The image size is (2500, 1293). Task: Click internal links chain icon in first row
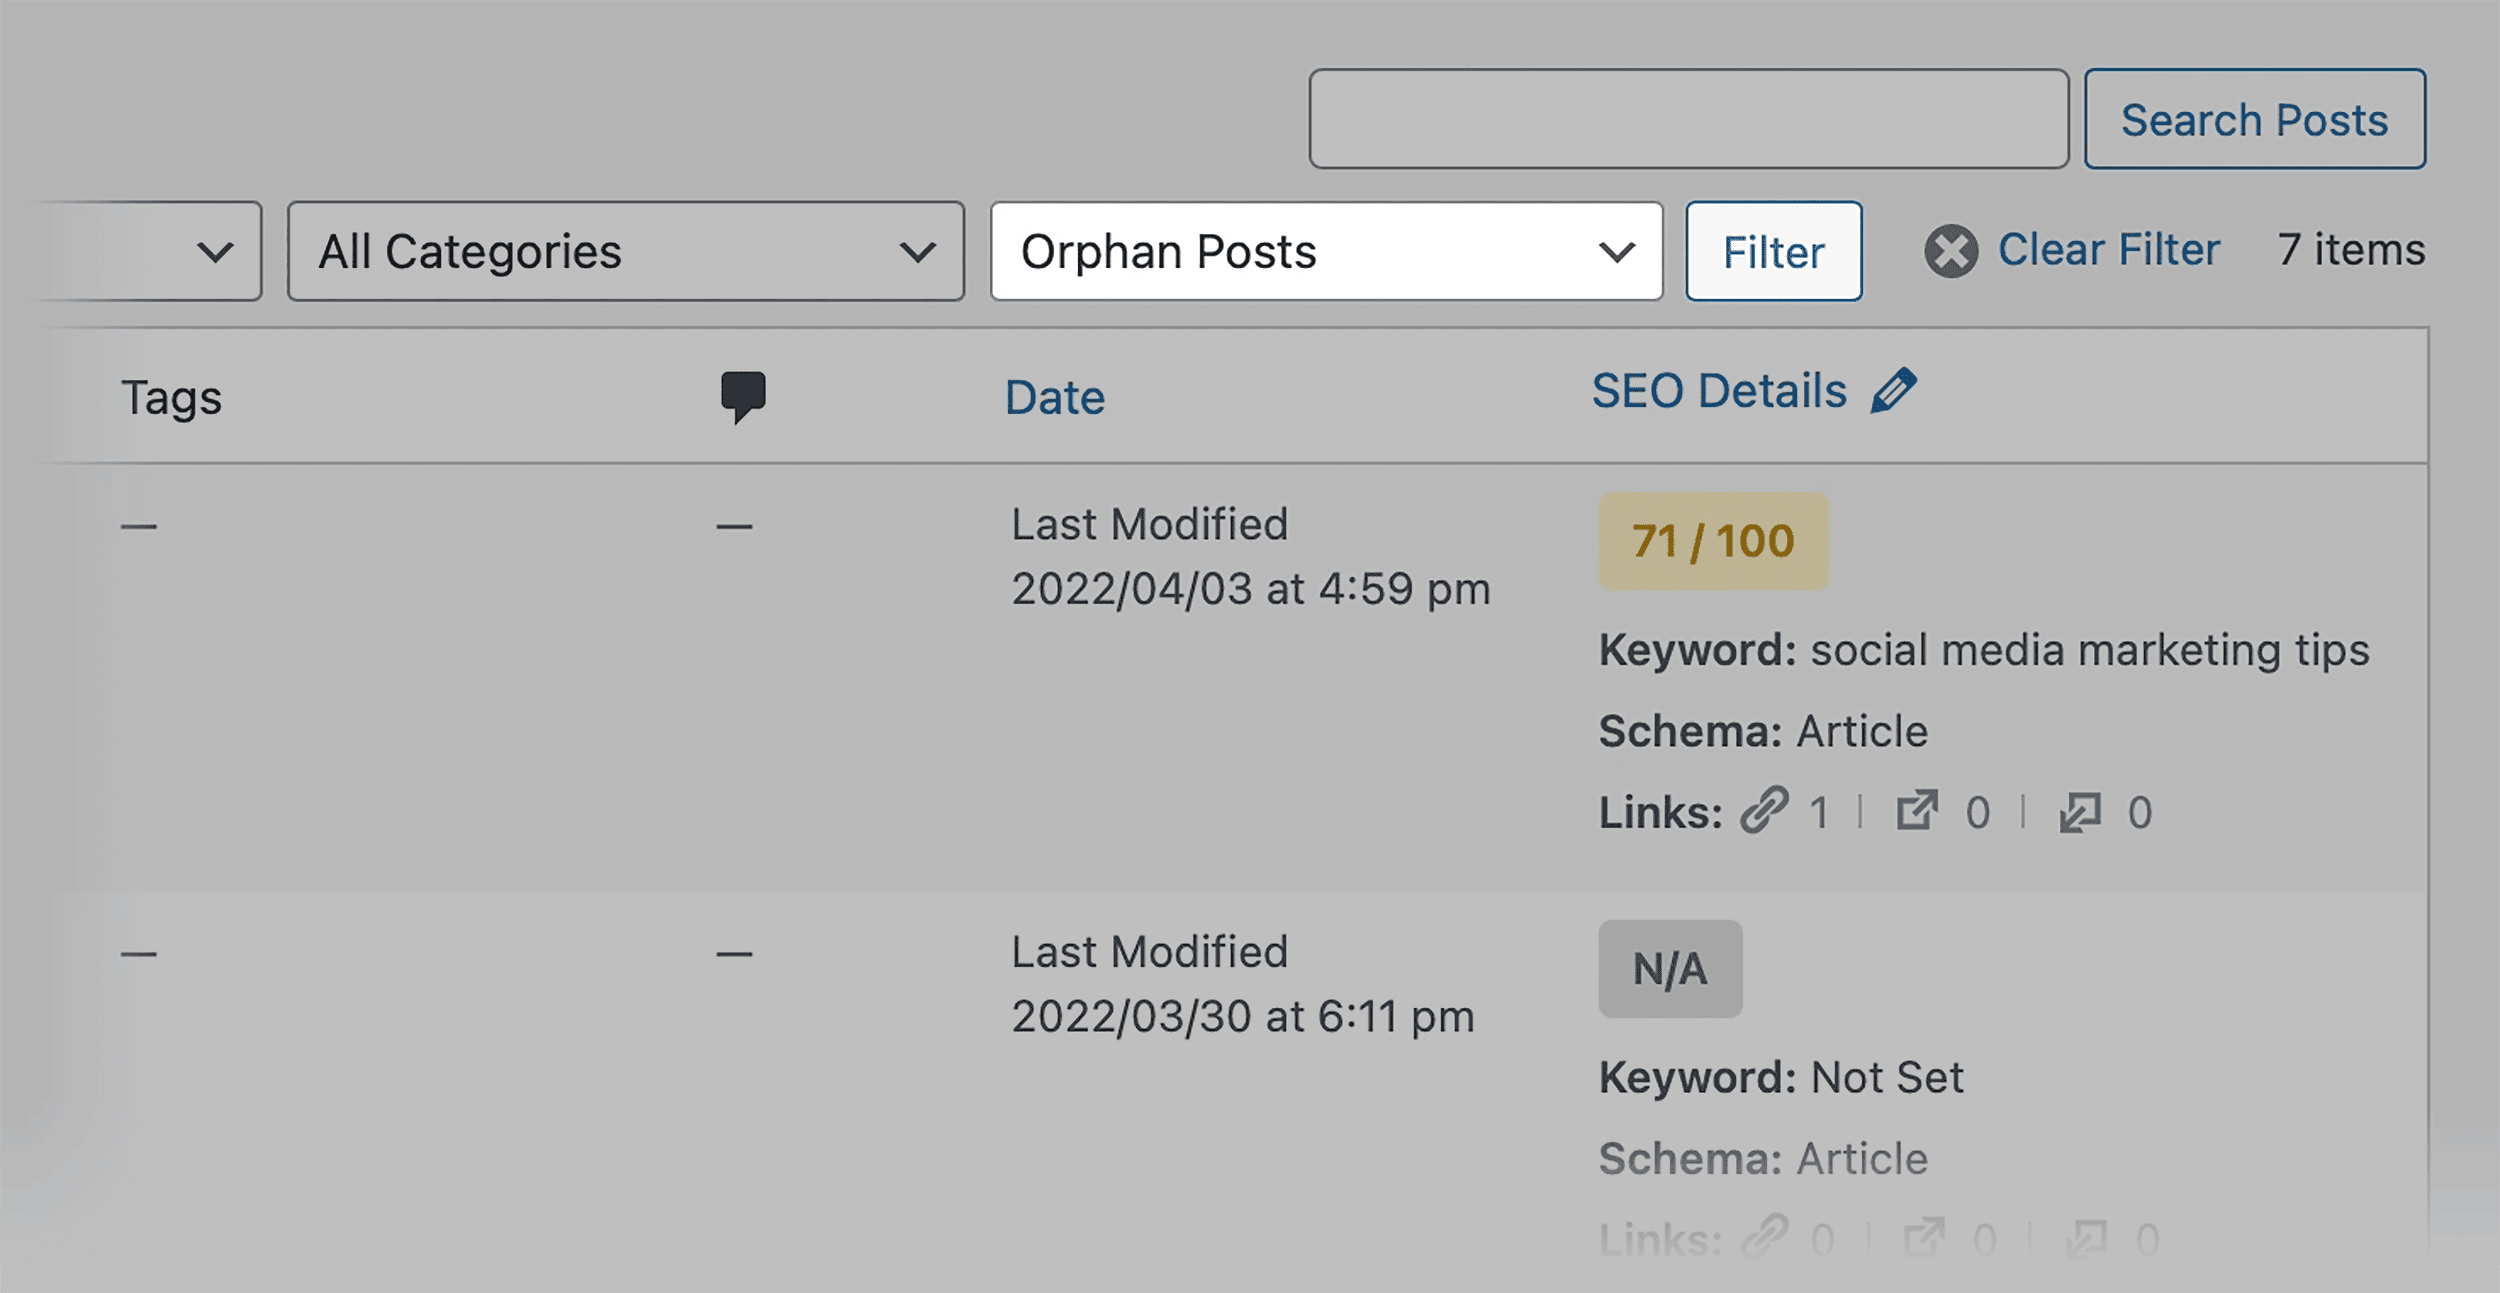coord(1764,811)
